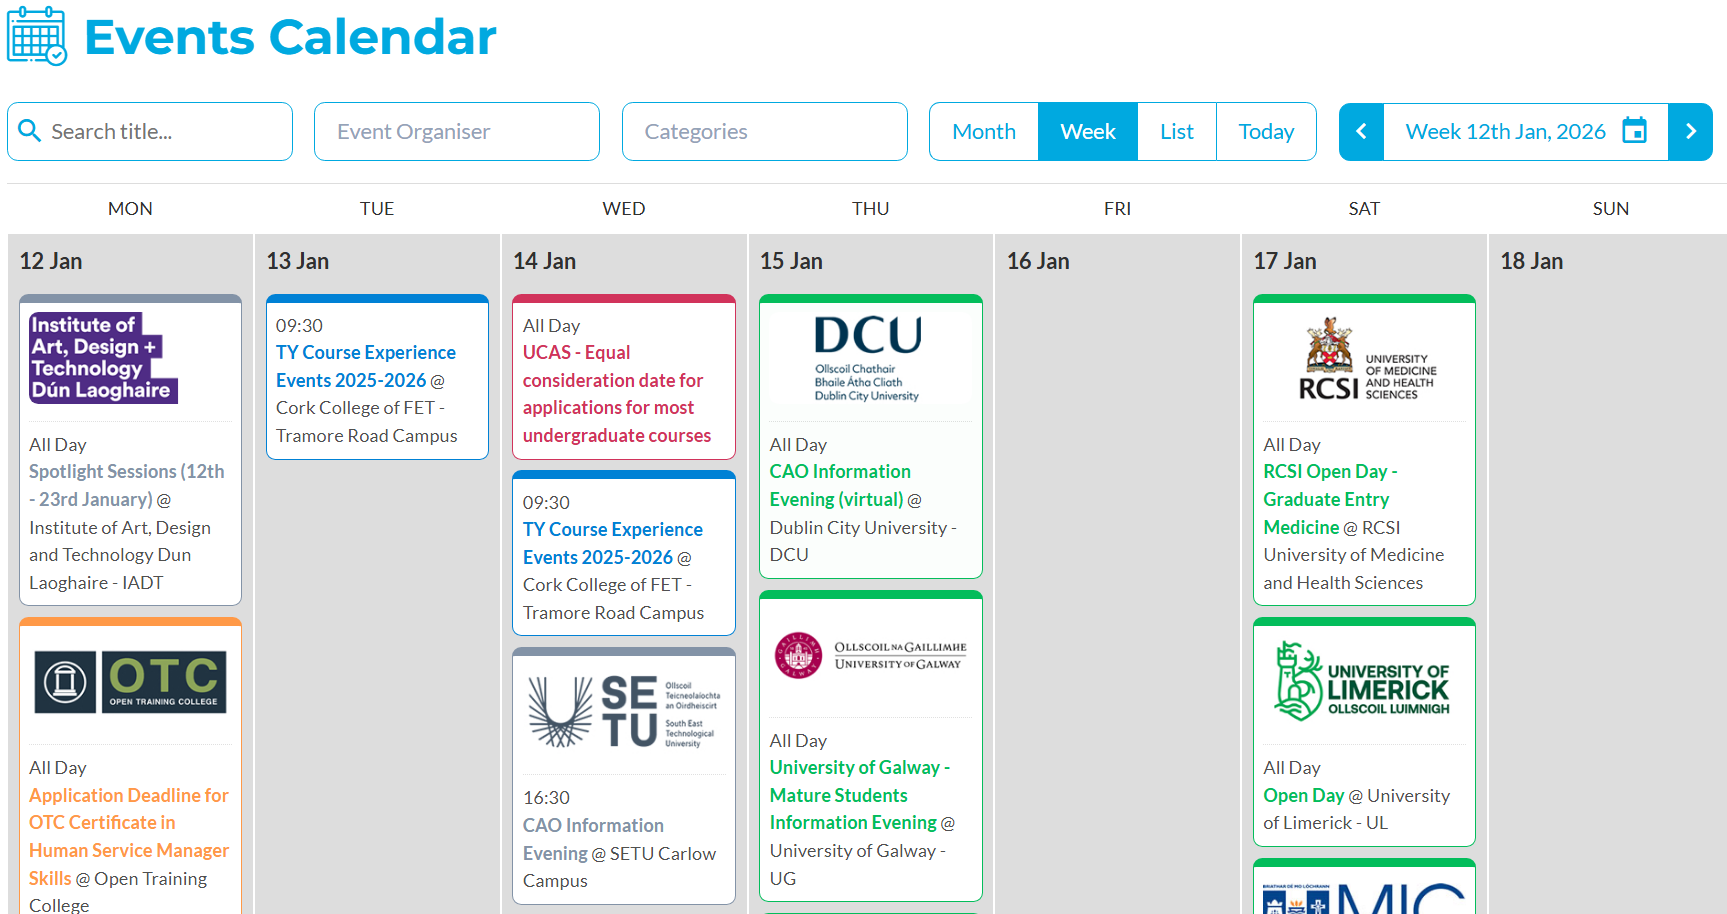Advance to next week with the right chevron
The image size is (1727, 914).
click(1690, 130)
